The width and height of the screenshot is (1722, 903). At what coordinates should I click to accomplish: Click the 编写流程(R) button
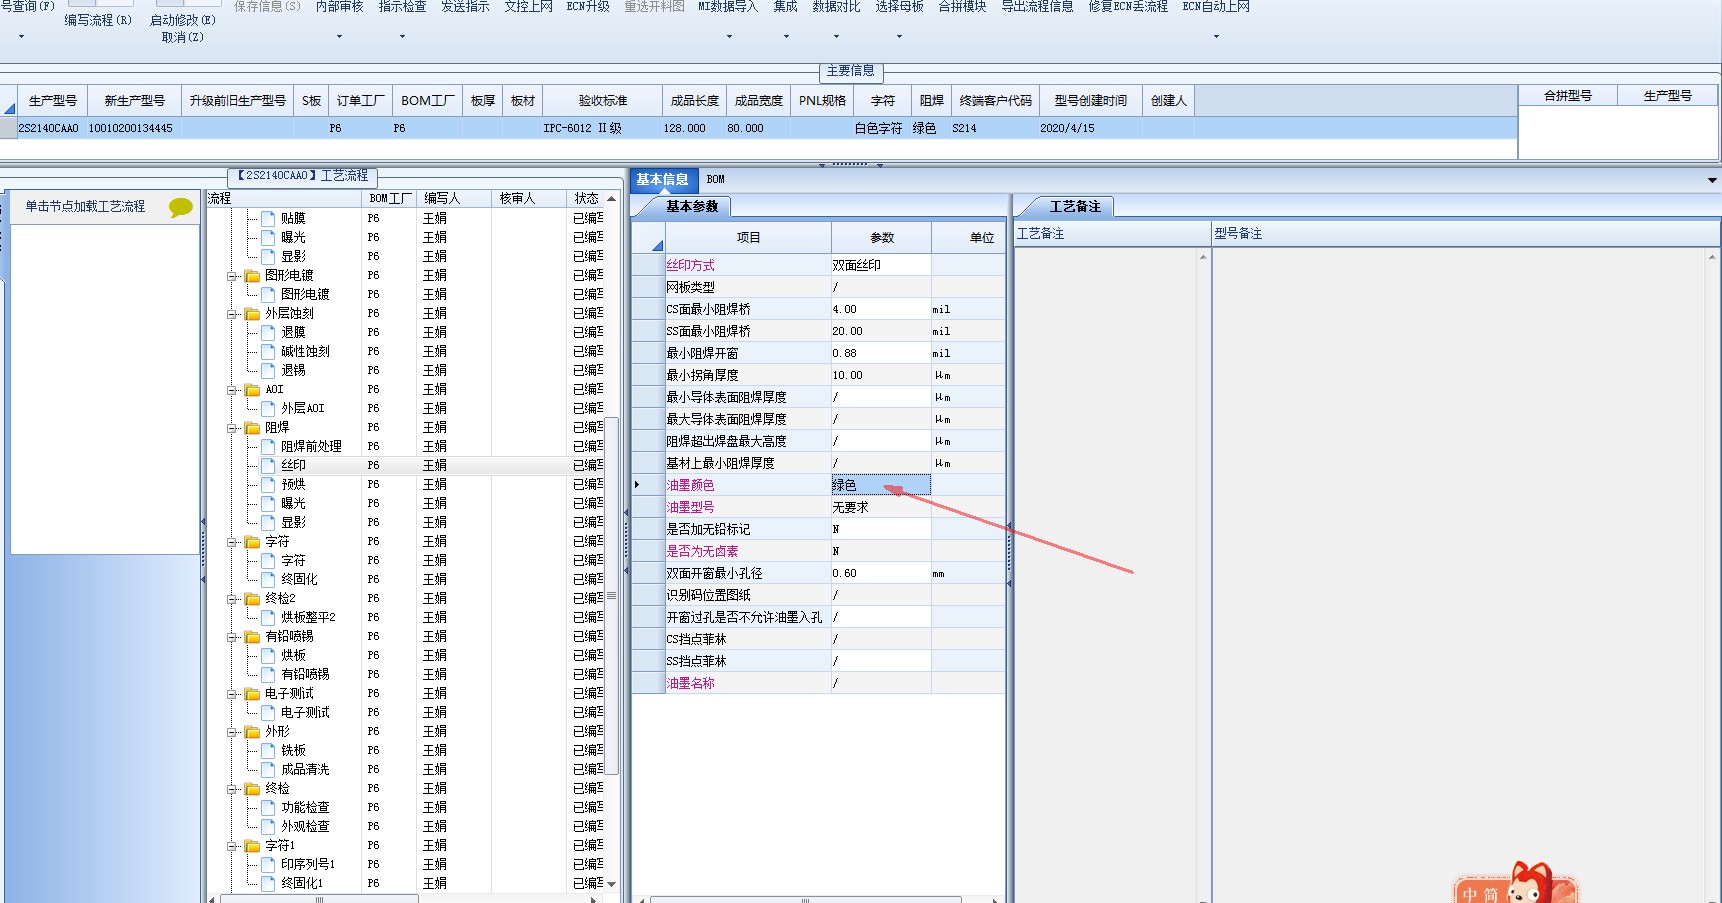(98, 20)
